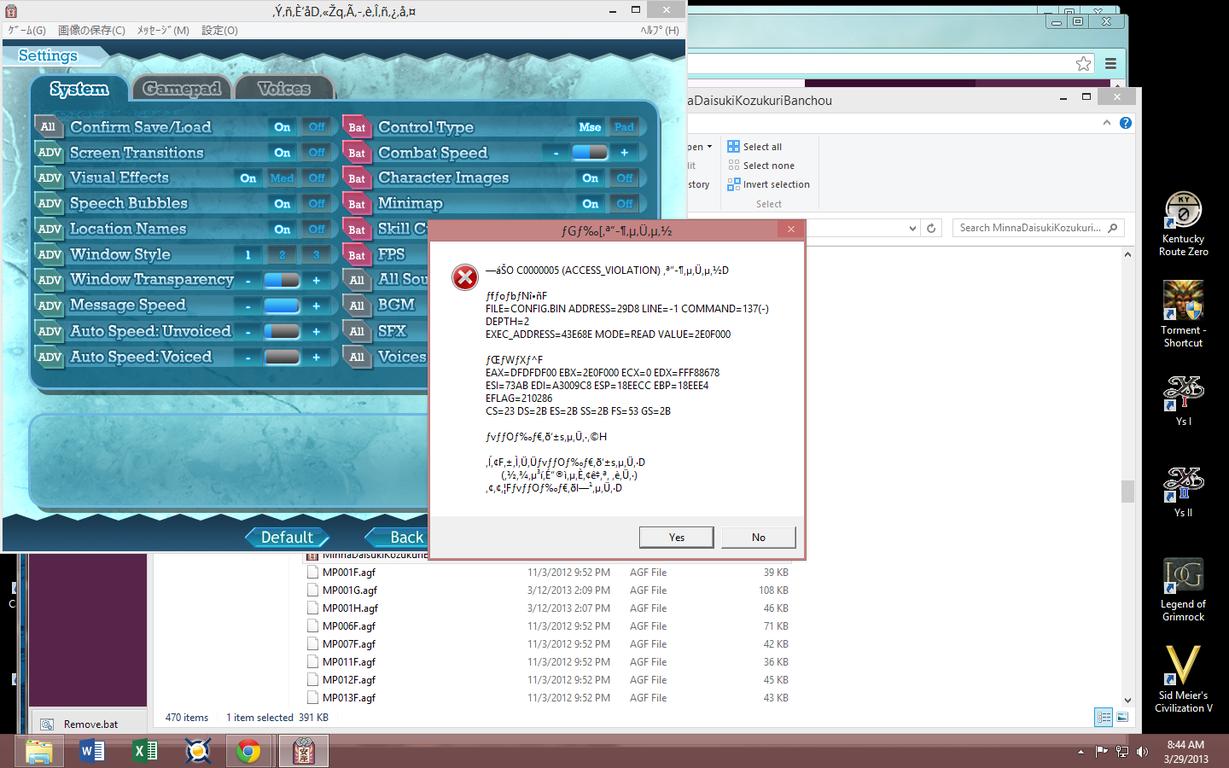This screenshot has width=1229, height=768.
Task: Open the Kentucky Route Zero desktop icon
Action: pyautogui.click(x=1183, y=224)
